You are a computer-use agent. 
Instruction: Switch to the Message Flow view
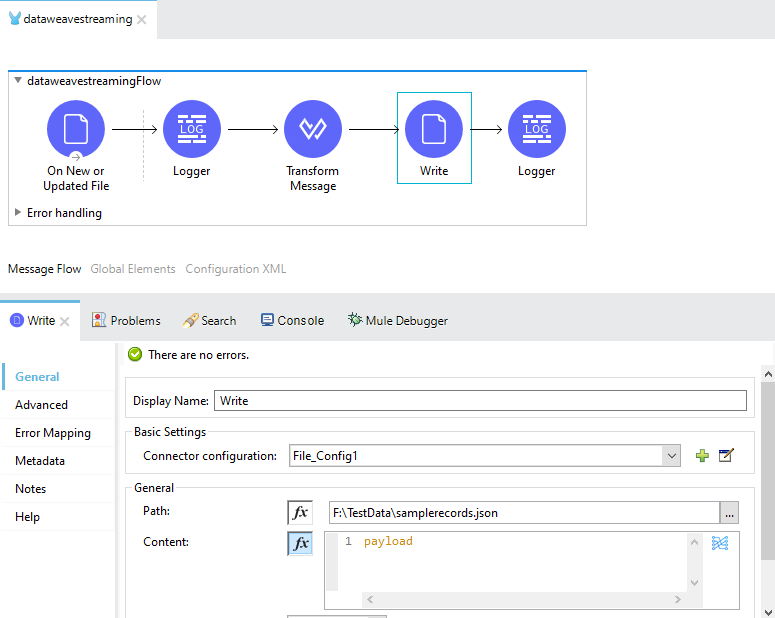[x=44, y=269]
